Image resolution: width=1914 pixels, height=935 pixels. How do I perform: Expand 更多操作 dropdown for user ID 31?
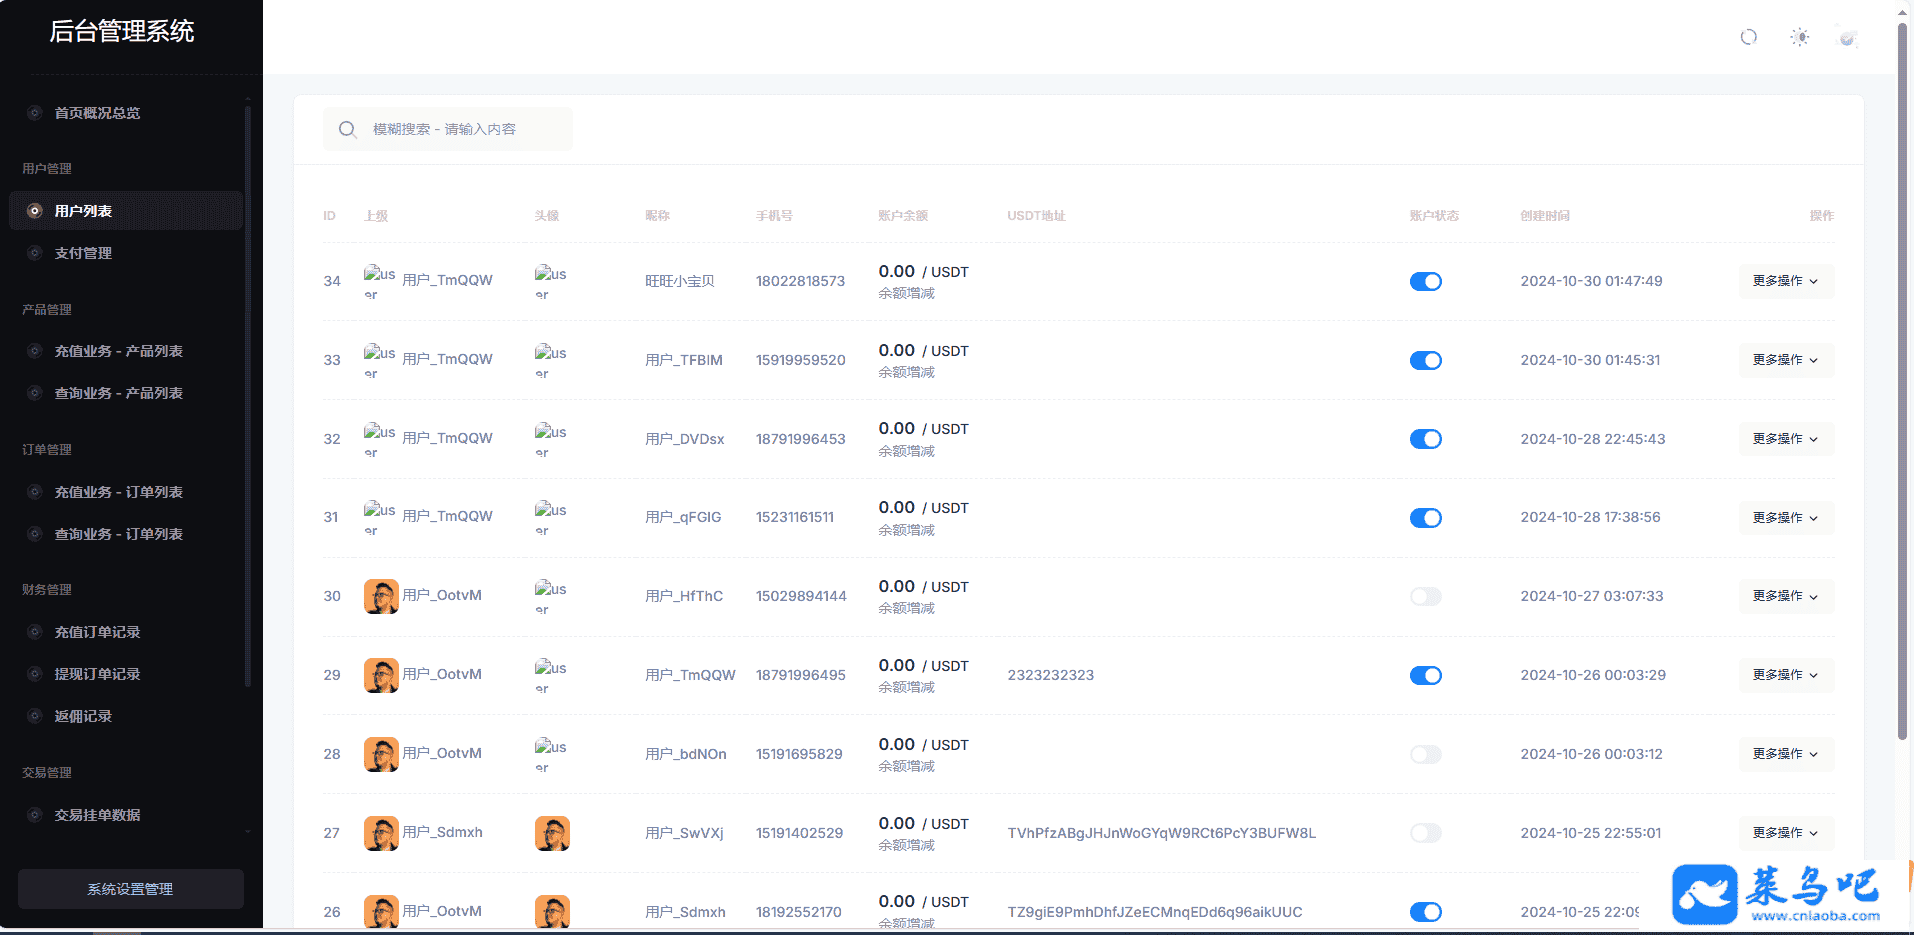1785,518
